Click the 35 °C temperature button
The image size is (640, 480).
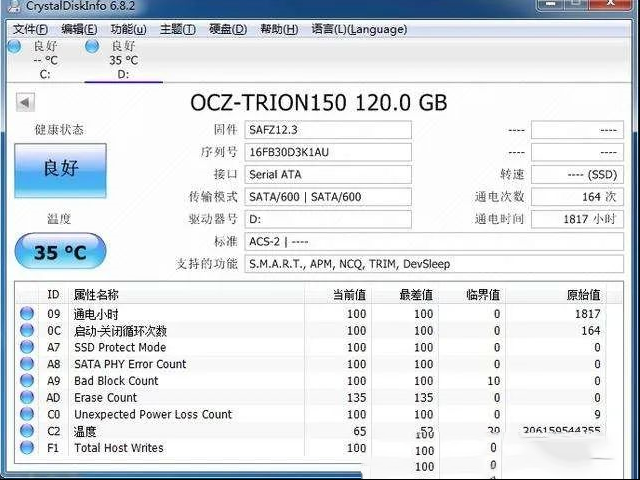pos(60,251)
